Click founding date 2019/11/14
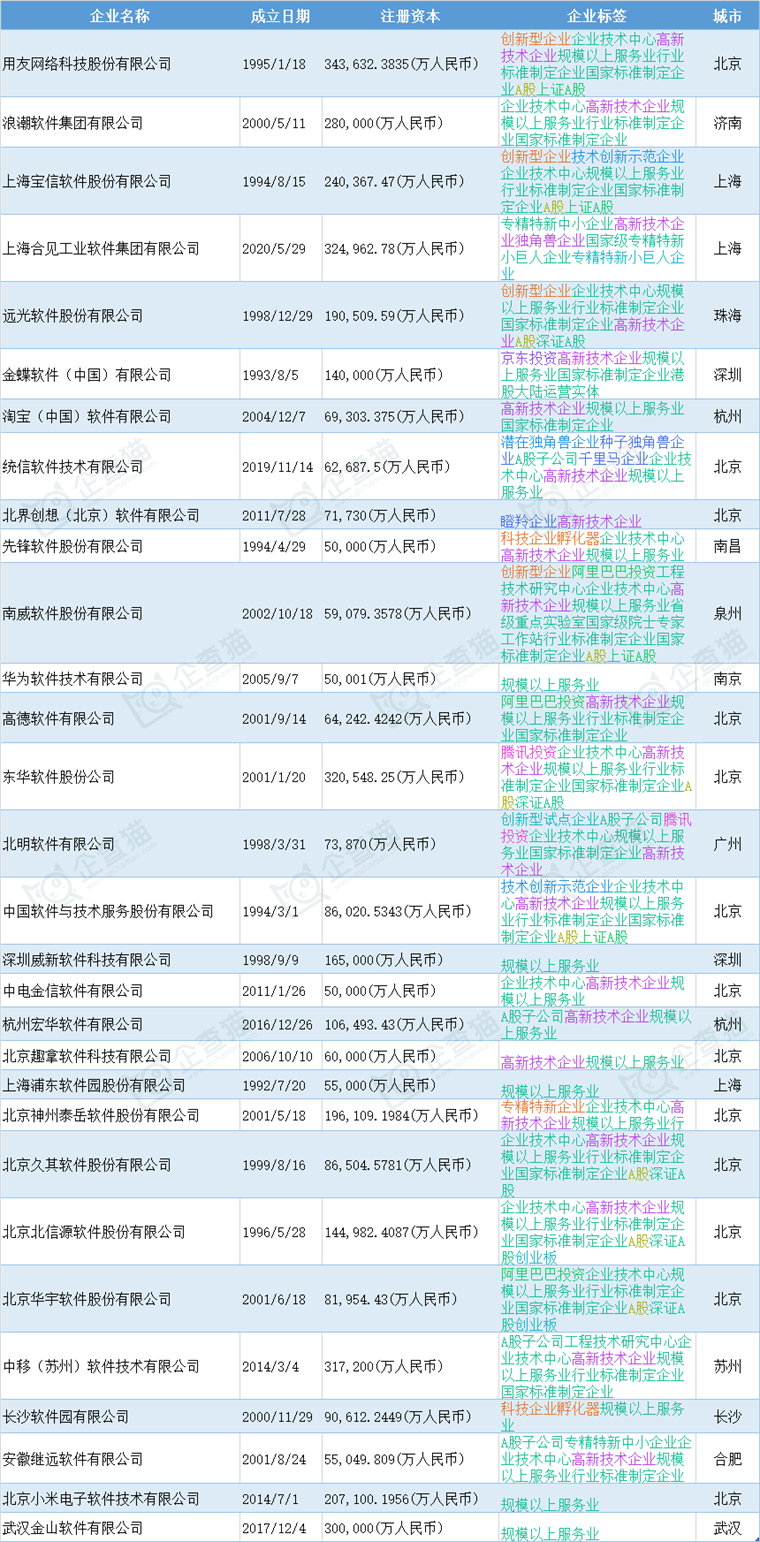The image size is (760, 1542). tap(278, 466)
